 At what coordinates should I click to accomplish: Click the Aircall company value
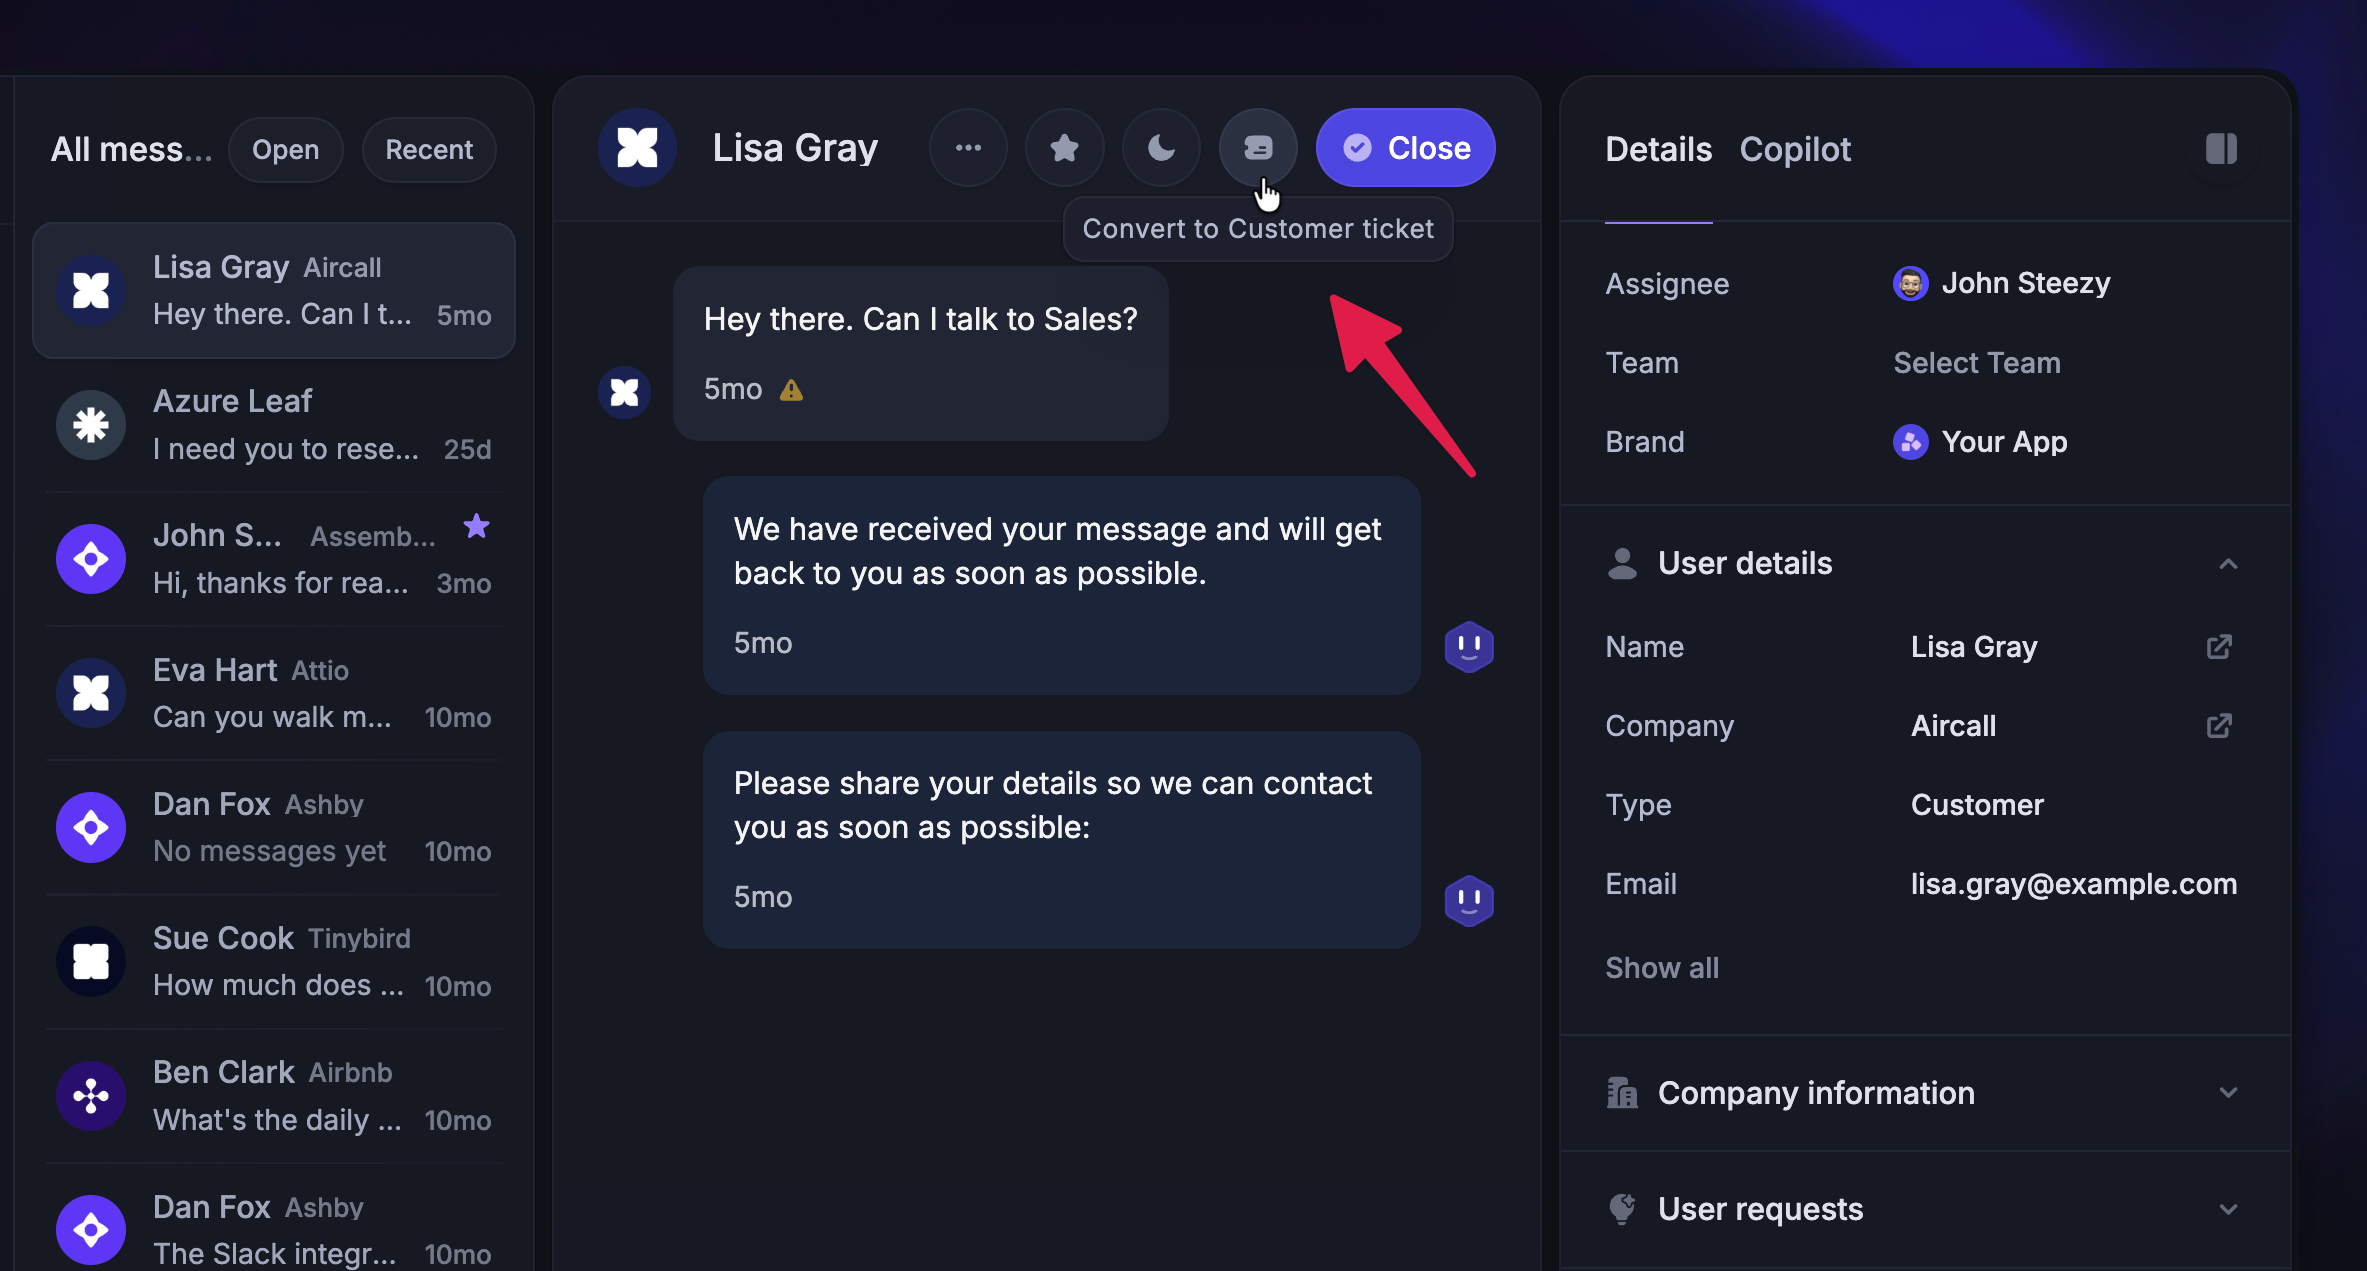(1953, 726)
